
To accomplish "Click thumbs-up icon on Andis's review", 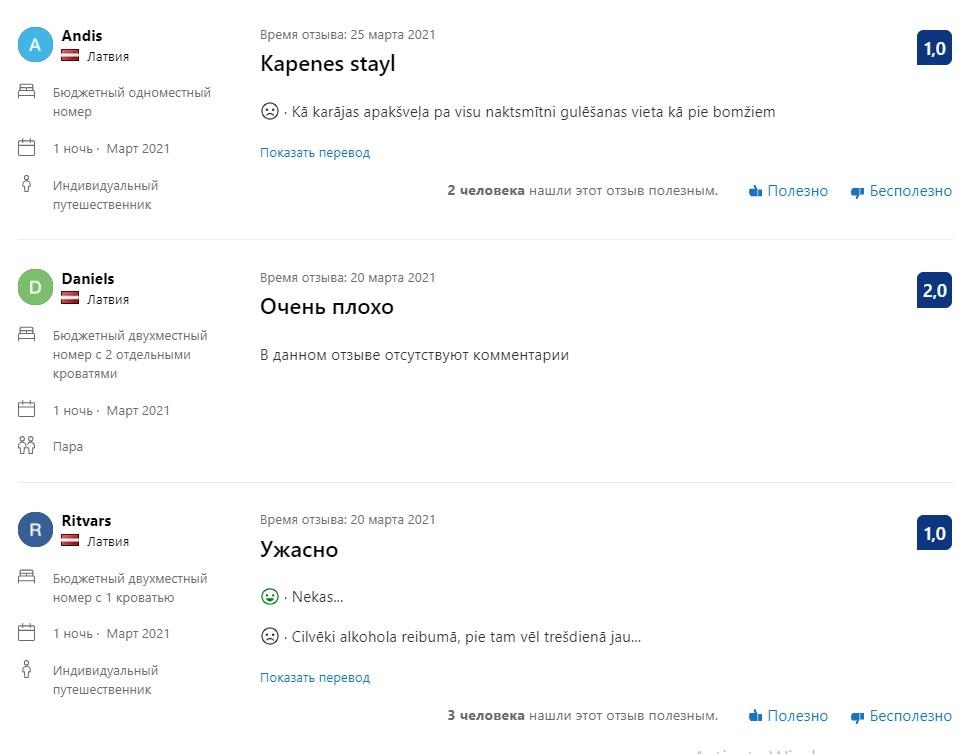I will tap(755, 191).
